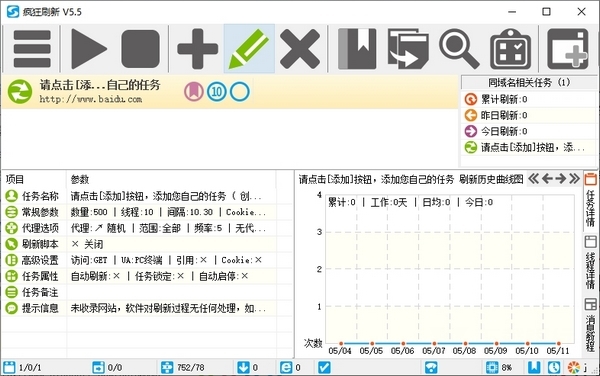Click the new window plus icon
The image size is (600, 376).
(567, 49)
